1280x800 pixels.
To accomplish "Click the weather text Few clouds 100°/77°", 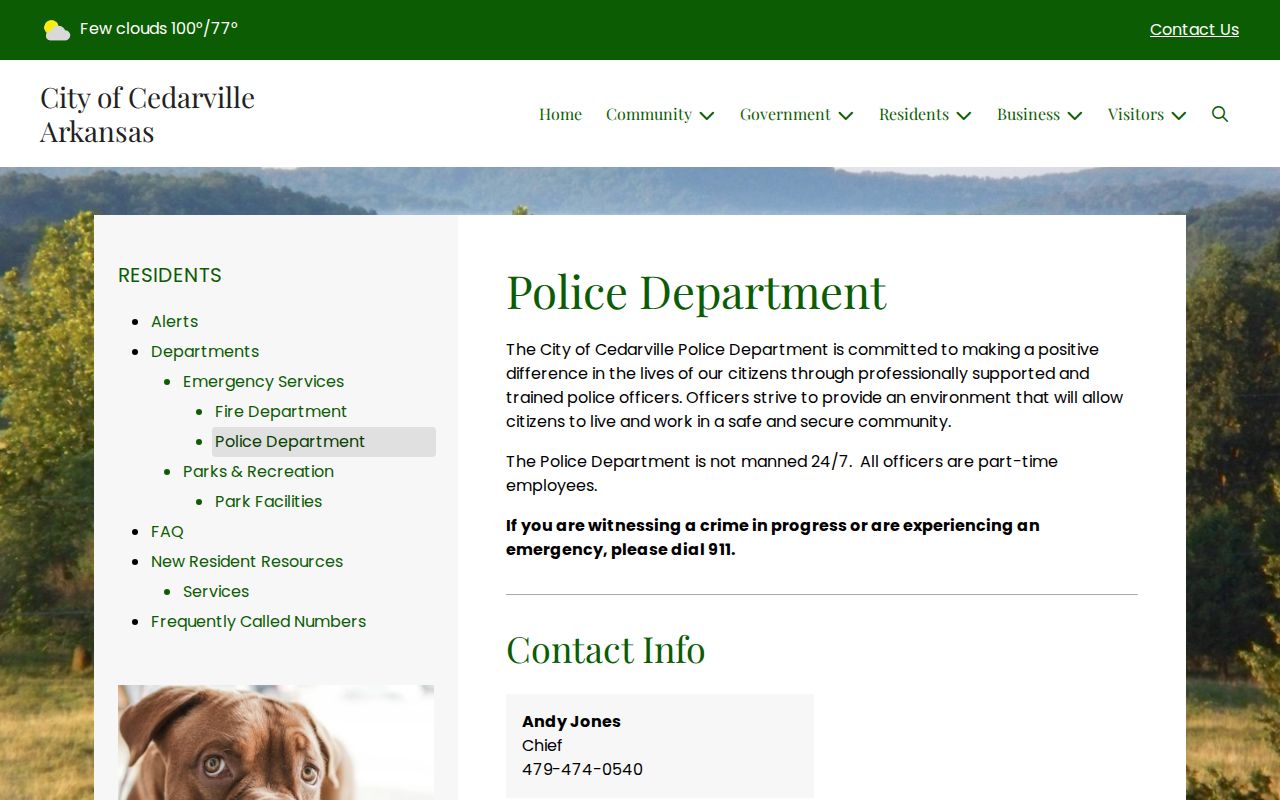I will click(159, 29).
